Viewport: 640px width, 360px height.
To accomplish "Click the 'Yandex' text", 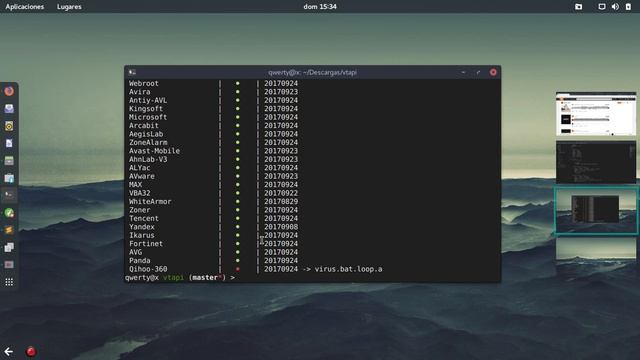I will click(142, 227).
